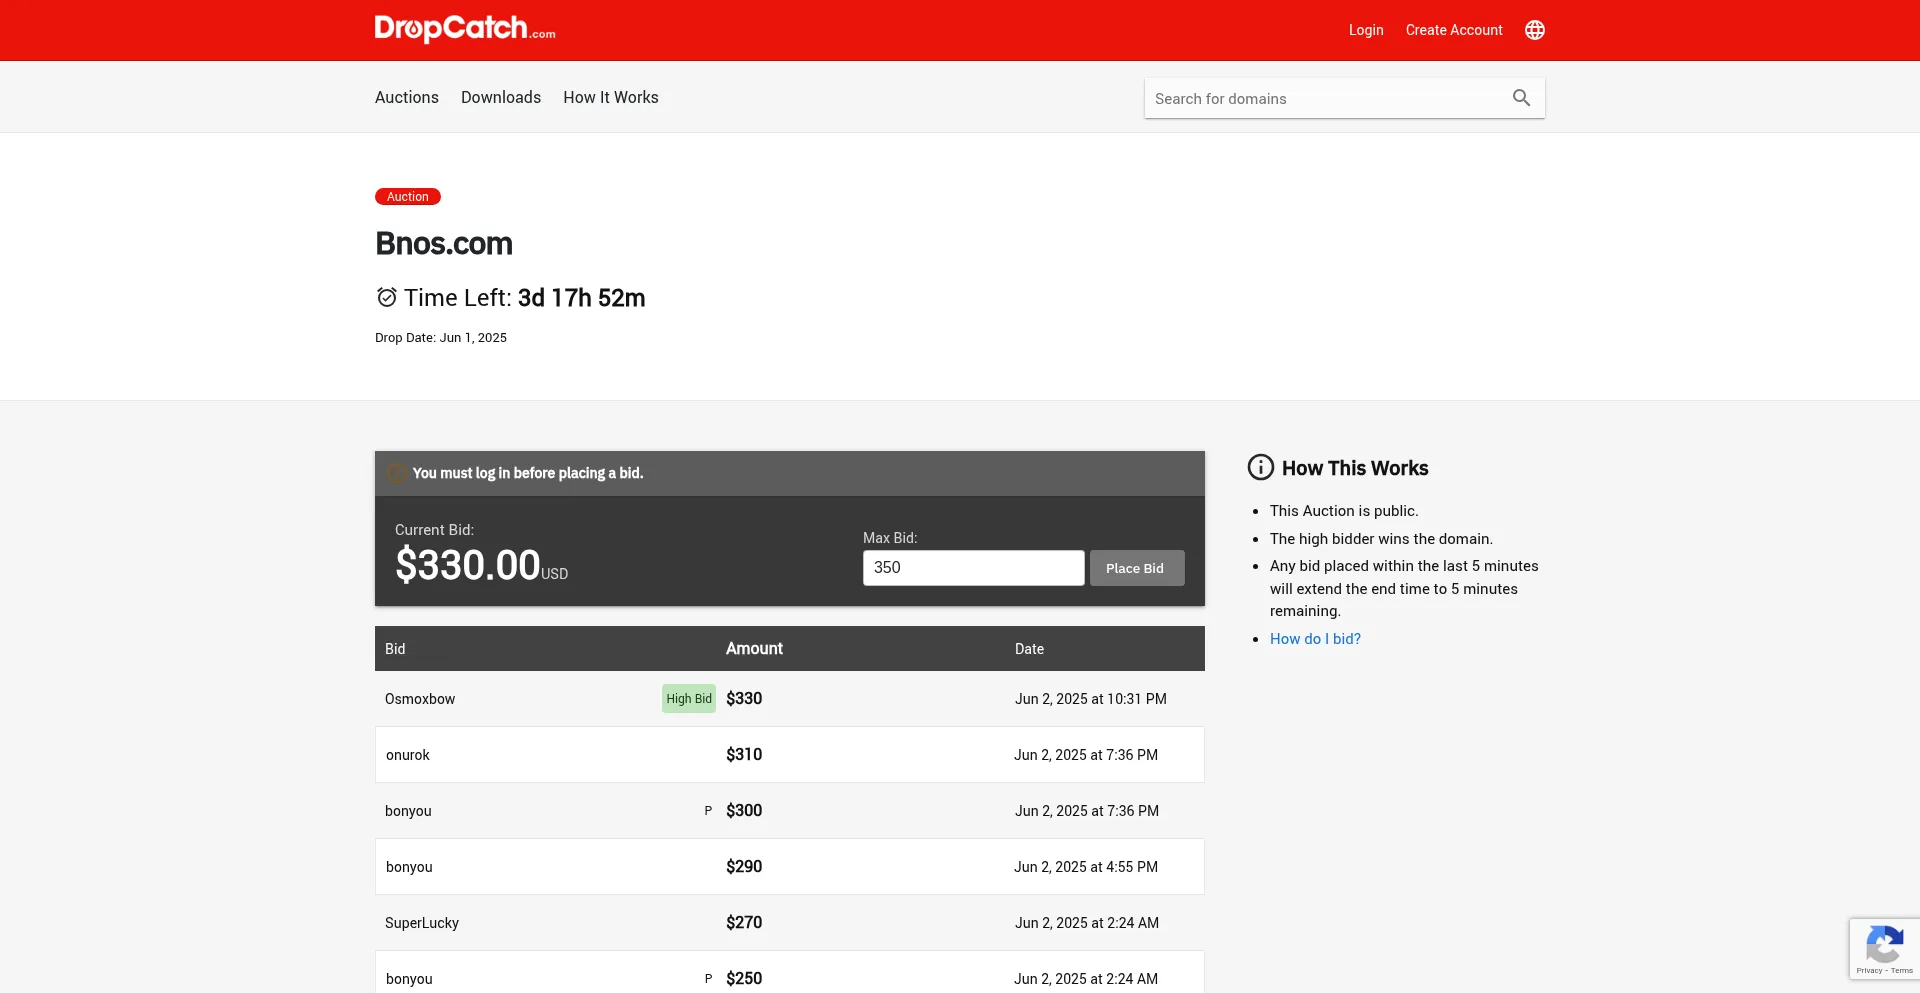Select the onurok $310 bid row
1920x993 pixels.
pyautogui.click(x=789, y=755)
